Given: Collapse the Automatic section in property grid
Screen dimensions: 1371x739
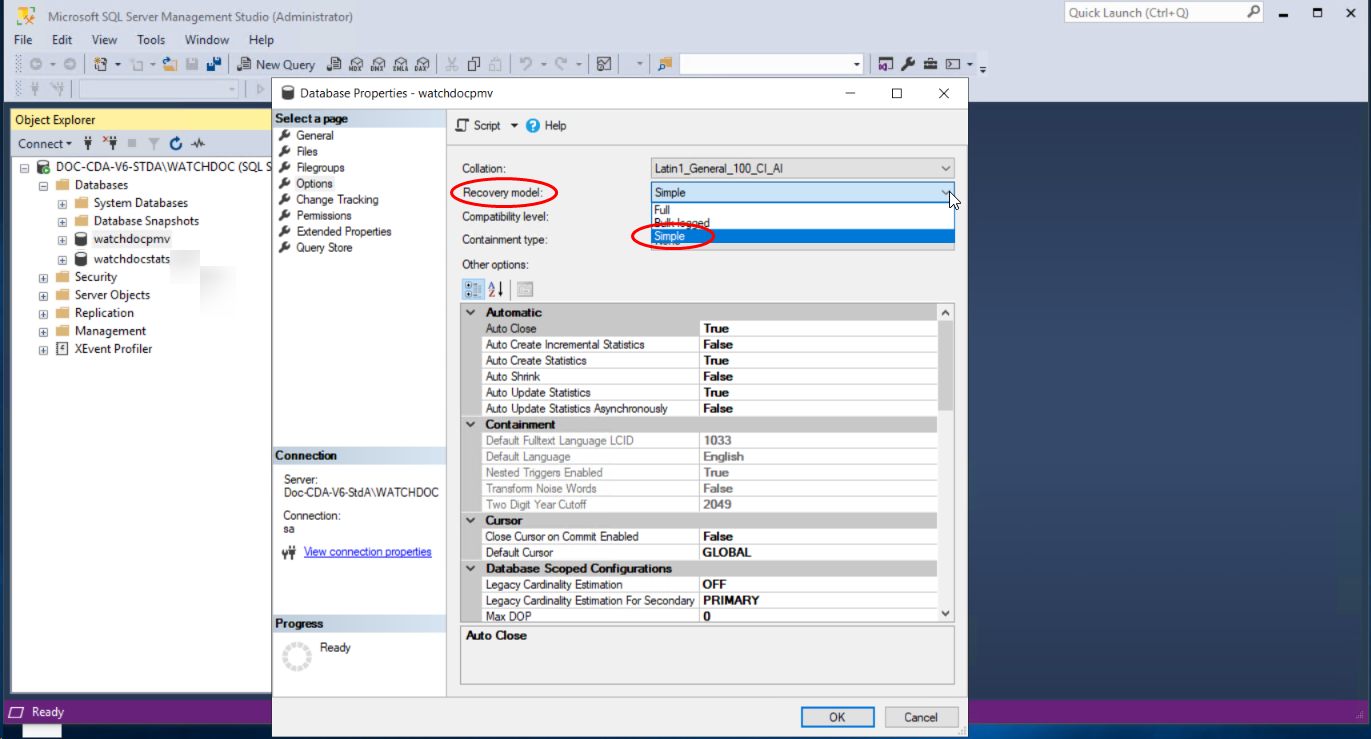Looking at the screenshot, I should (x=471, y=313).
